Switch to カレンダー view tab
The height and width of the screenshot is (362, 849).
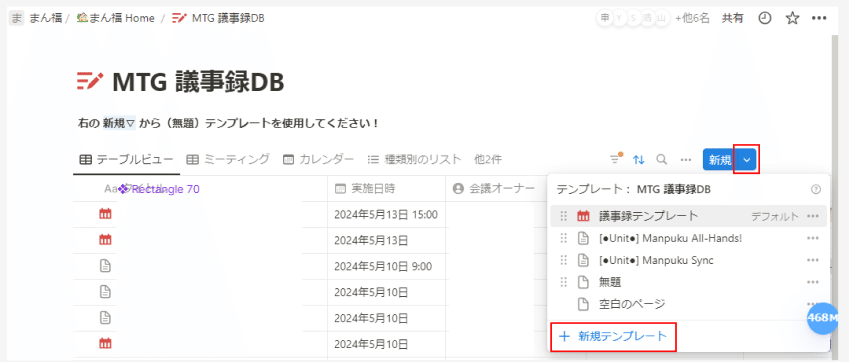[318, 159]
